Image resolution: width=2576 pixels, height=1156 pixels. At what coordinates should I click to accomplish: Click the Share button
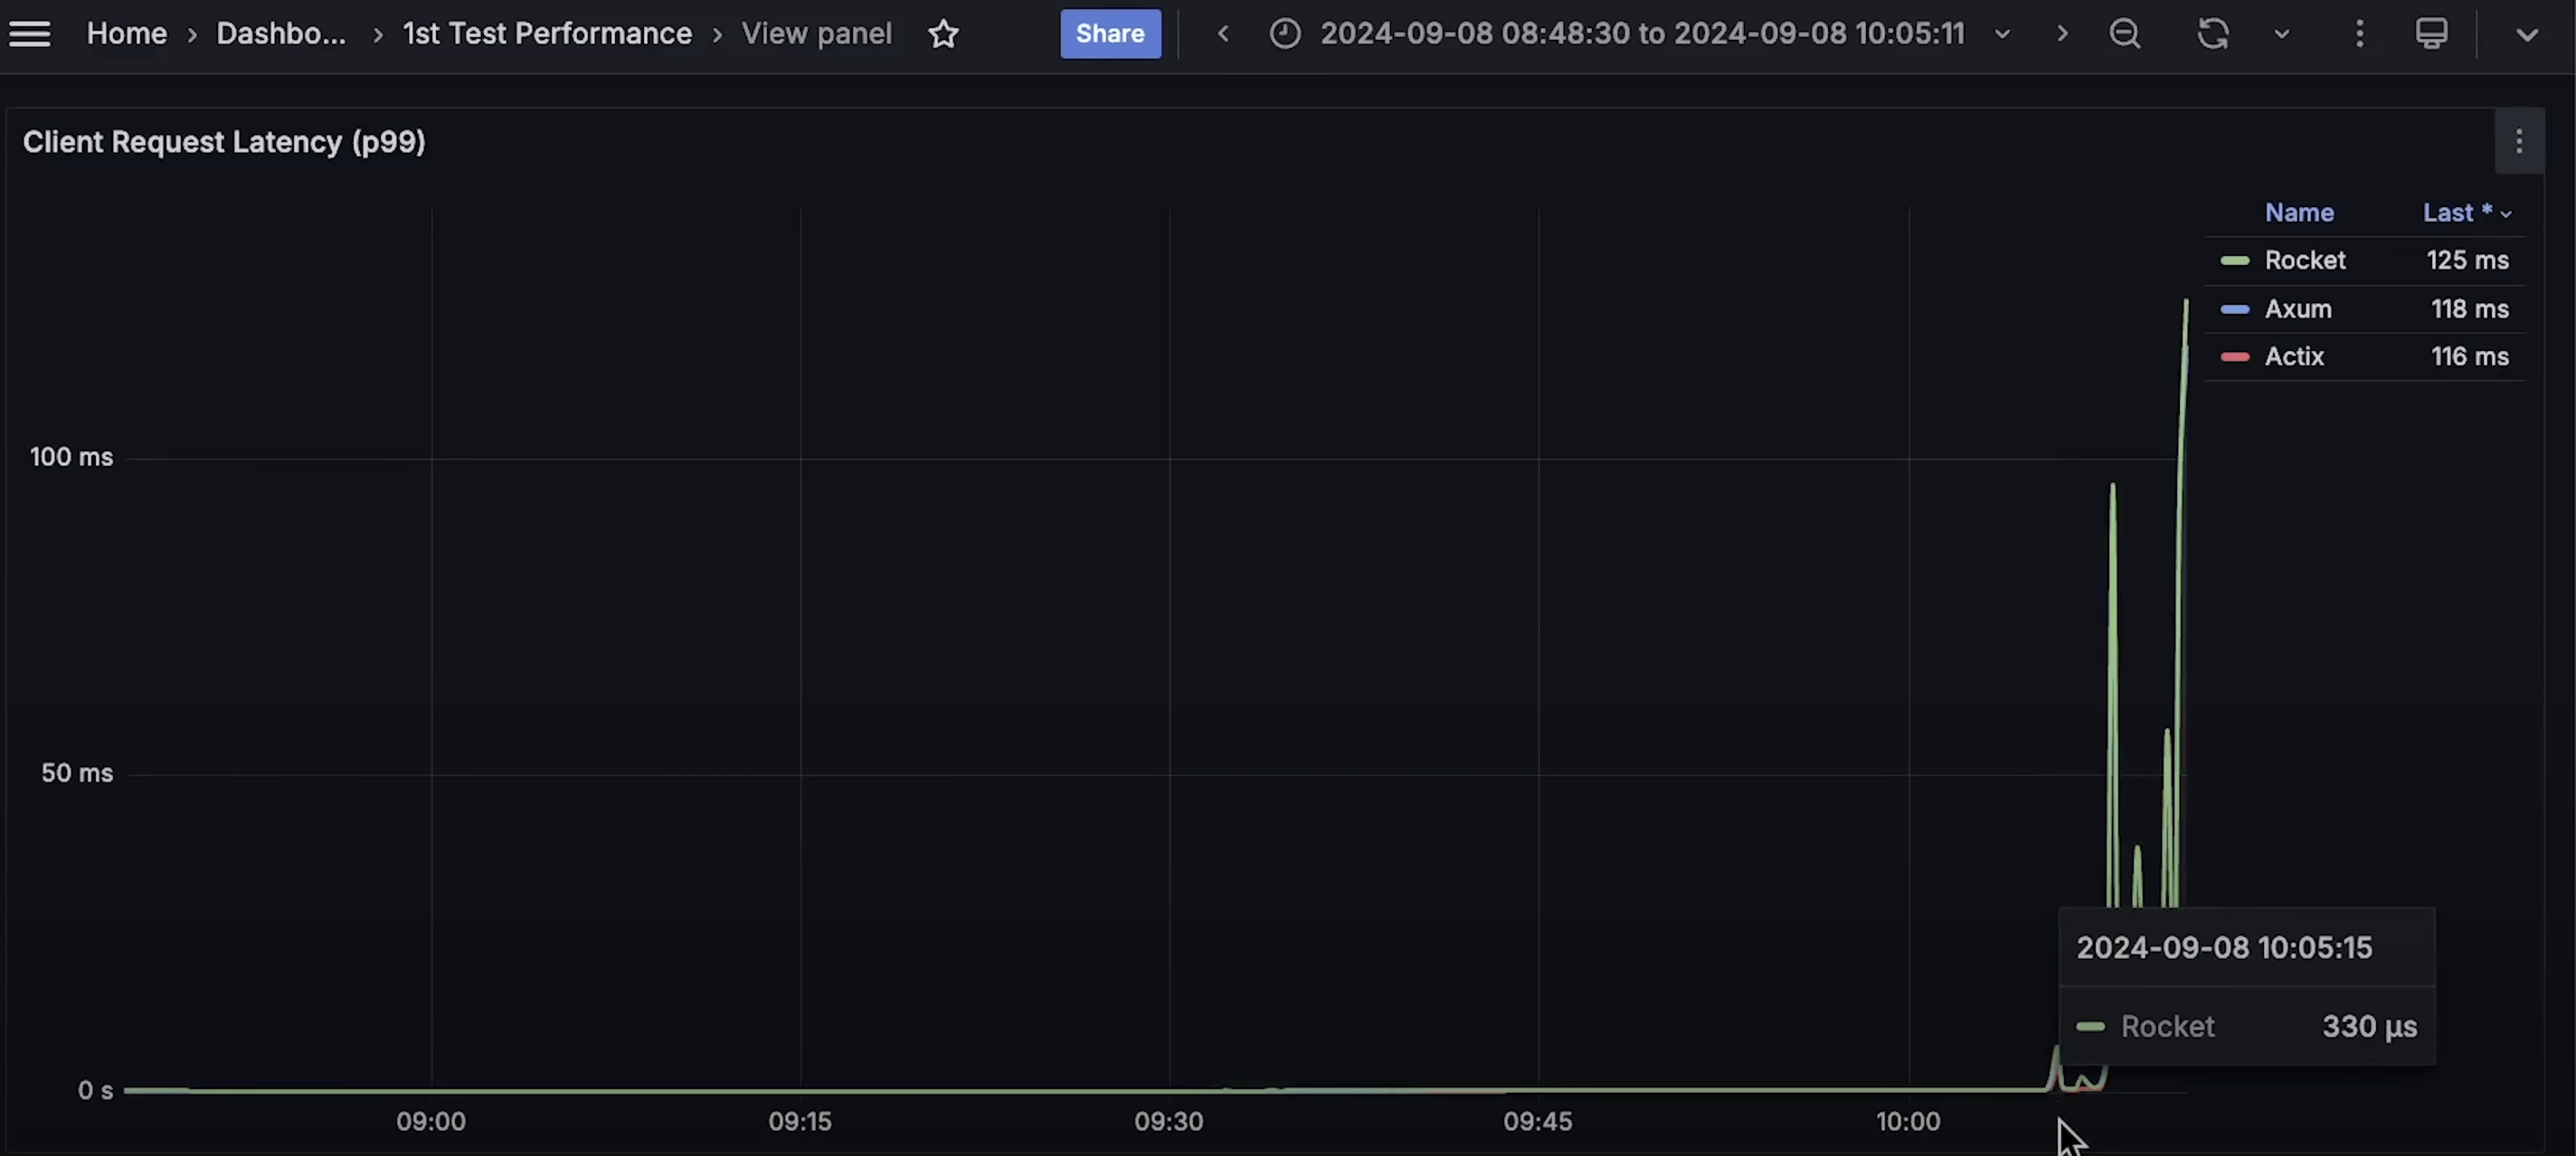tap(1110, 34)
